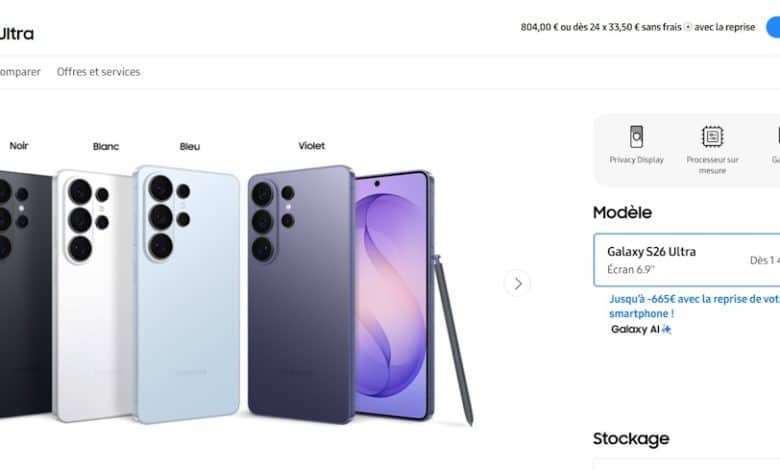Screen dimensions: 780x470
Task: Open the Offres et services tab
Action: click(x=98, y=72)
